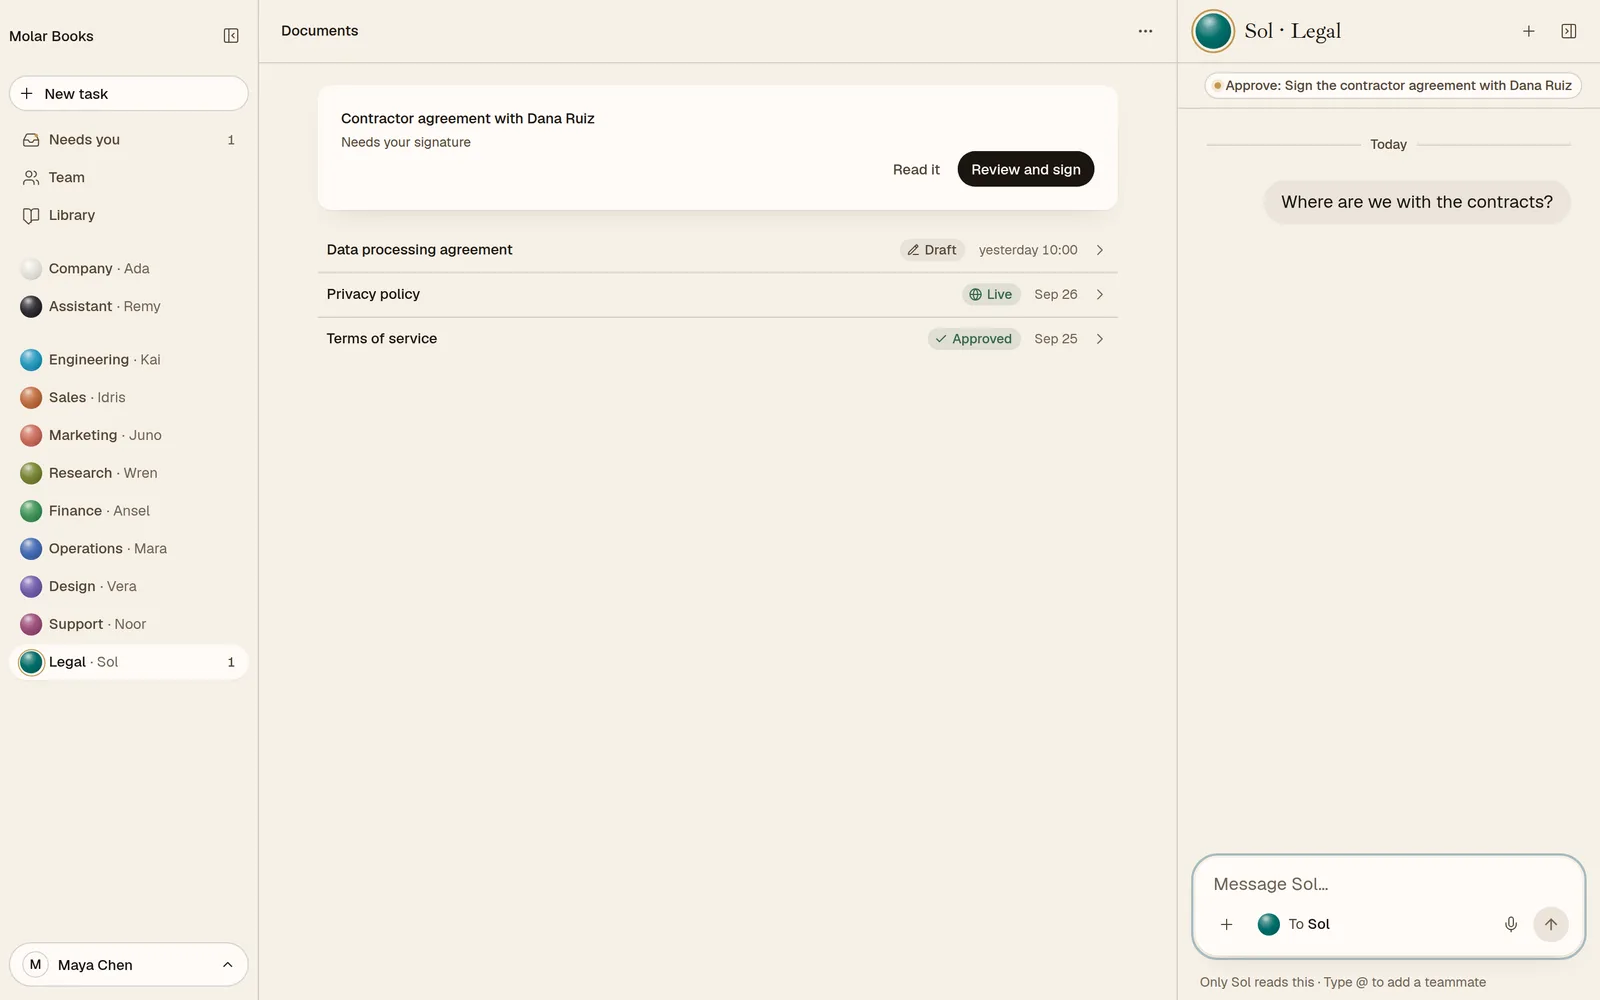Select Operations · Mara agent
This screenshot has height=1000, width=1600.
129,549
